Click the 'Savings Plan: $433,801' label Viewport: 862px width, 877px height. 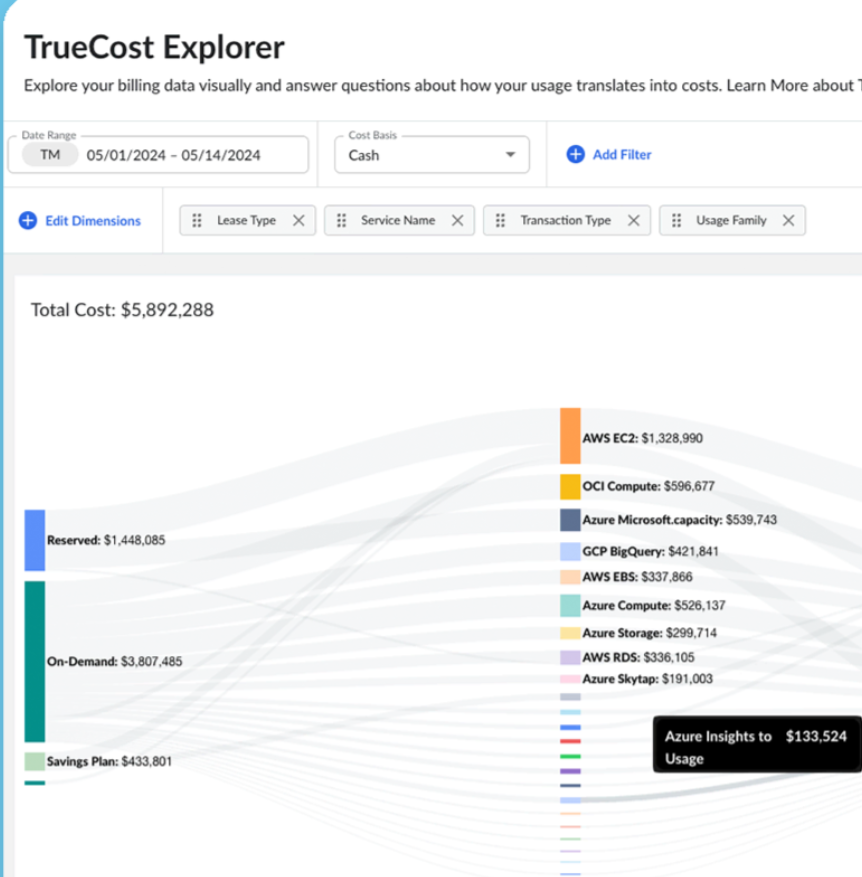point(110,761)
